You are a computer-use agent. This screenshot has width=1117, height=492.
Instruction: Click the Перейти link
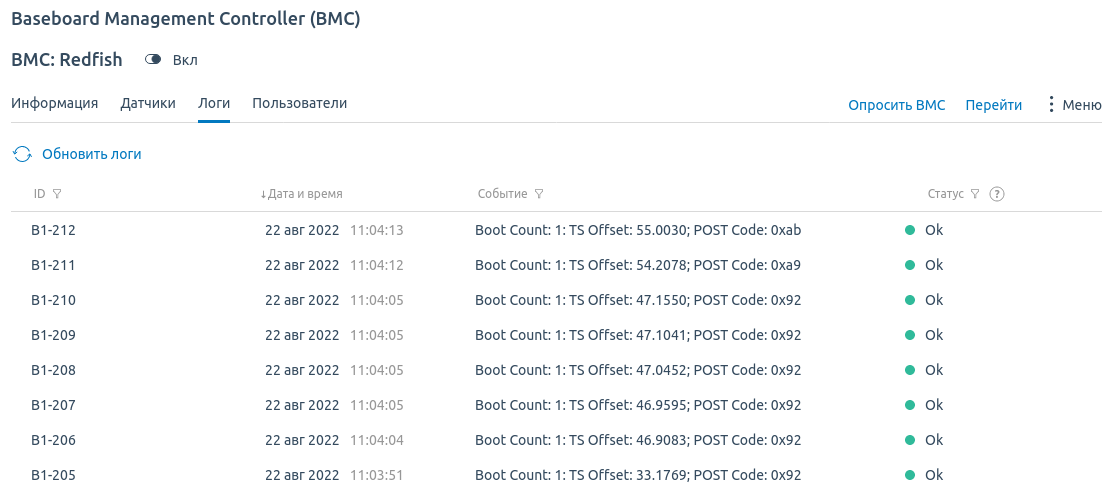pyautogui.click(x=994, y=105)
